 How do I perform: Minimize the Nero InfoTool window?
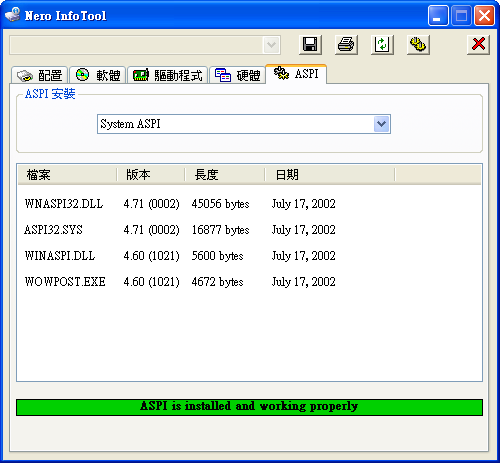438,15
